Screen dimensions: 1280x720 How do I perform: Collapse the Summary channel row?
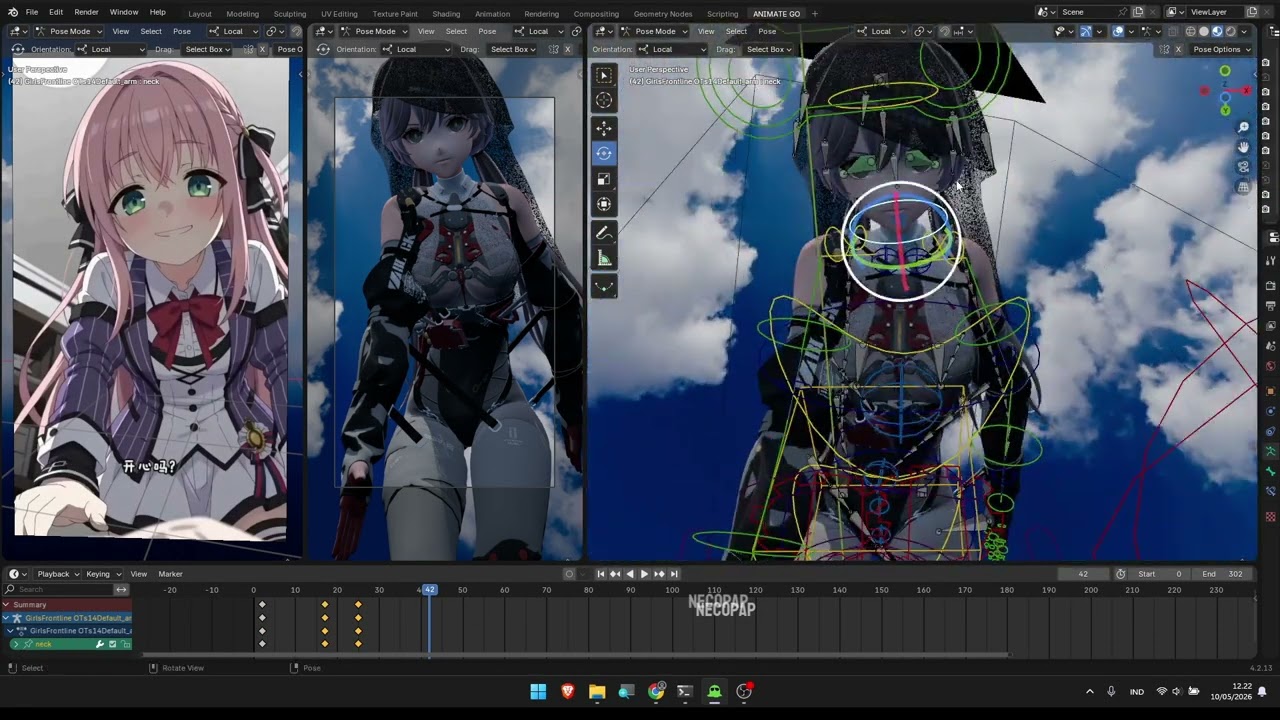click(6, 605)
